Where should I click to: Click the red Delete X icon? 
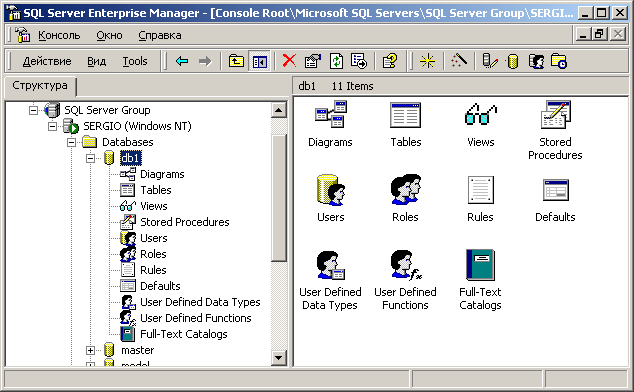click(289, 61)
